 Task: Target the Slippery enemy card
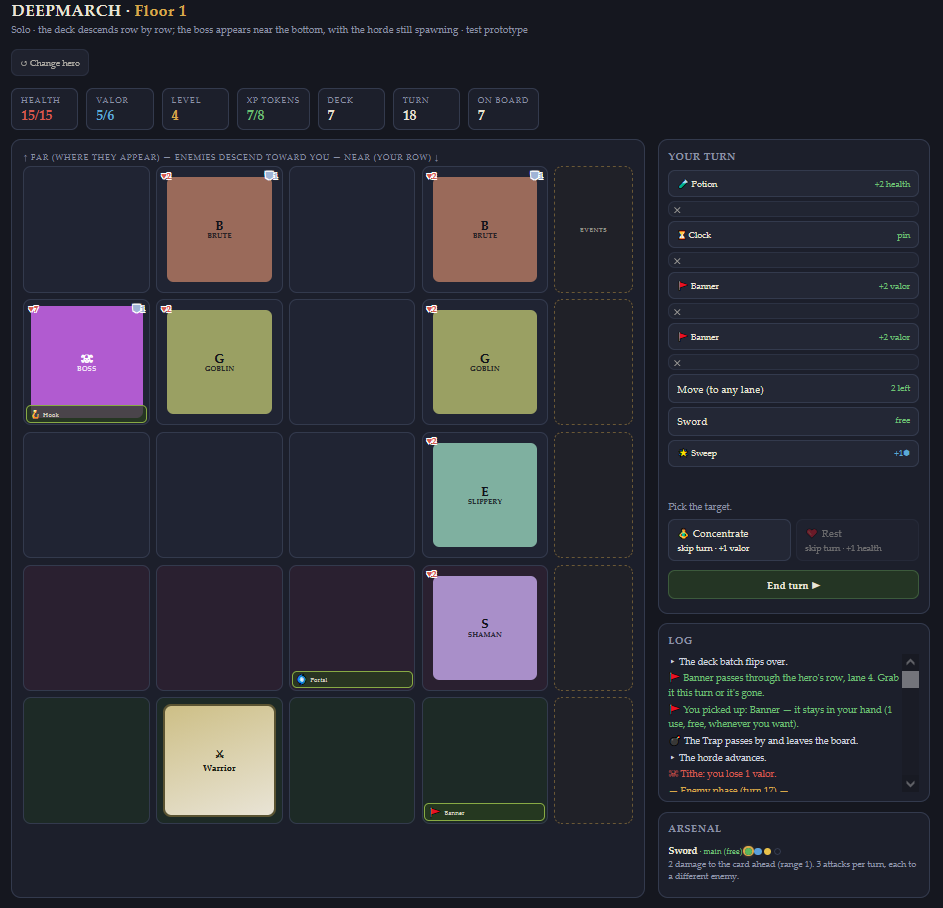[x=485, y=495]
